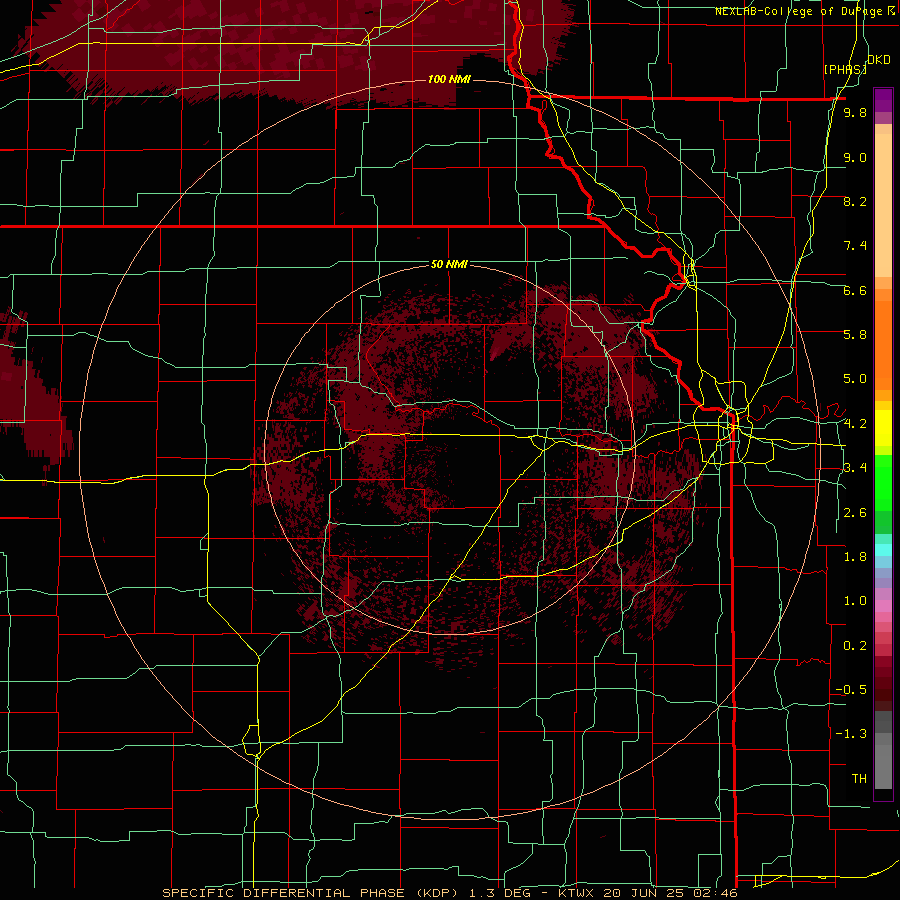Click the 9.0 value on color scale

click(855, 157)
